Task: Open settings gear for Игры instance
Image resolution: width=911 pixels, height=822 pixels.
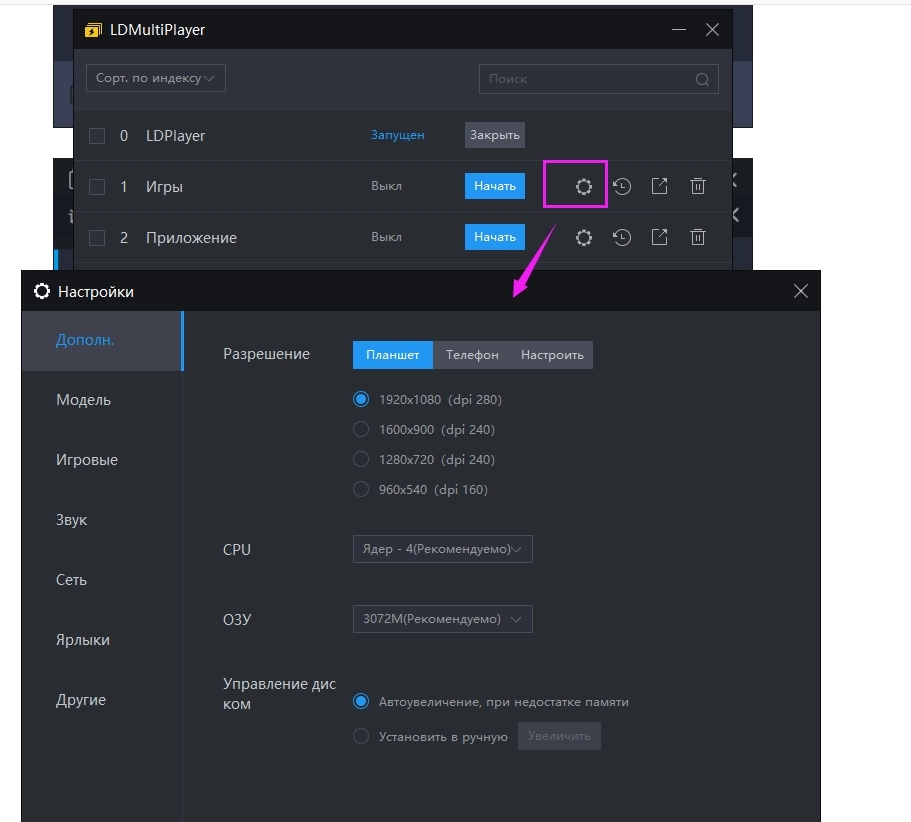Action: [584, 186]
